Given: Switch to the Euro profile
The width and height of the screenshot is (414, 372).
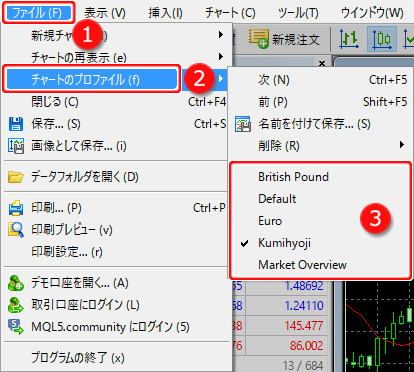Looking at the screenshot, I should tap(270, 221).
